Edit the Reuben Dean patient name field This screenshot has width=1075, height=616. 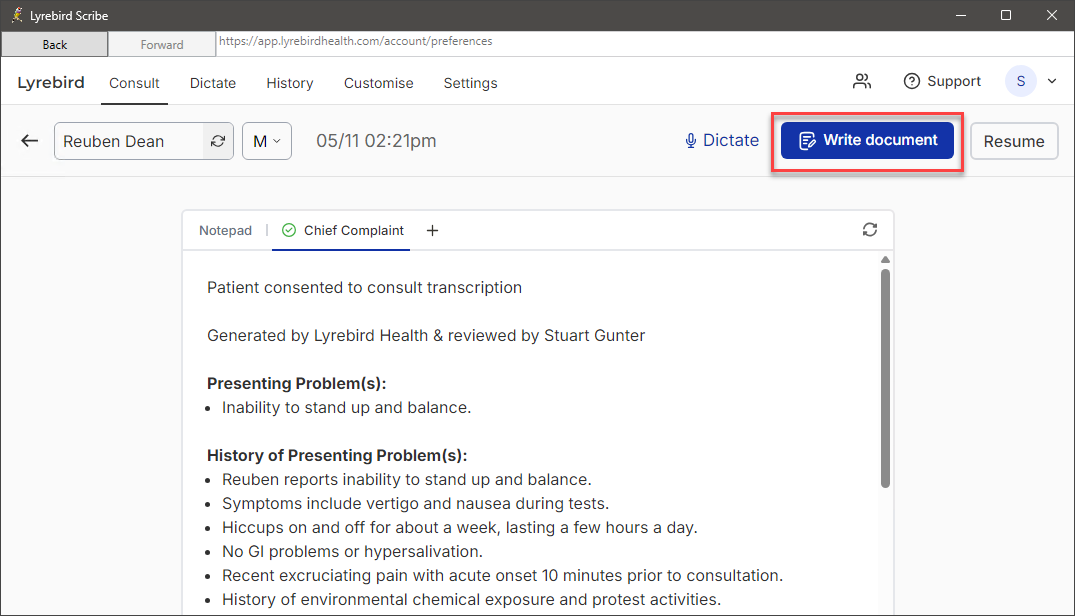coord(129,141)
